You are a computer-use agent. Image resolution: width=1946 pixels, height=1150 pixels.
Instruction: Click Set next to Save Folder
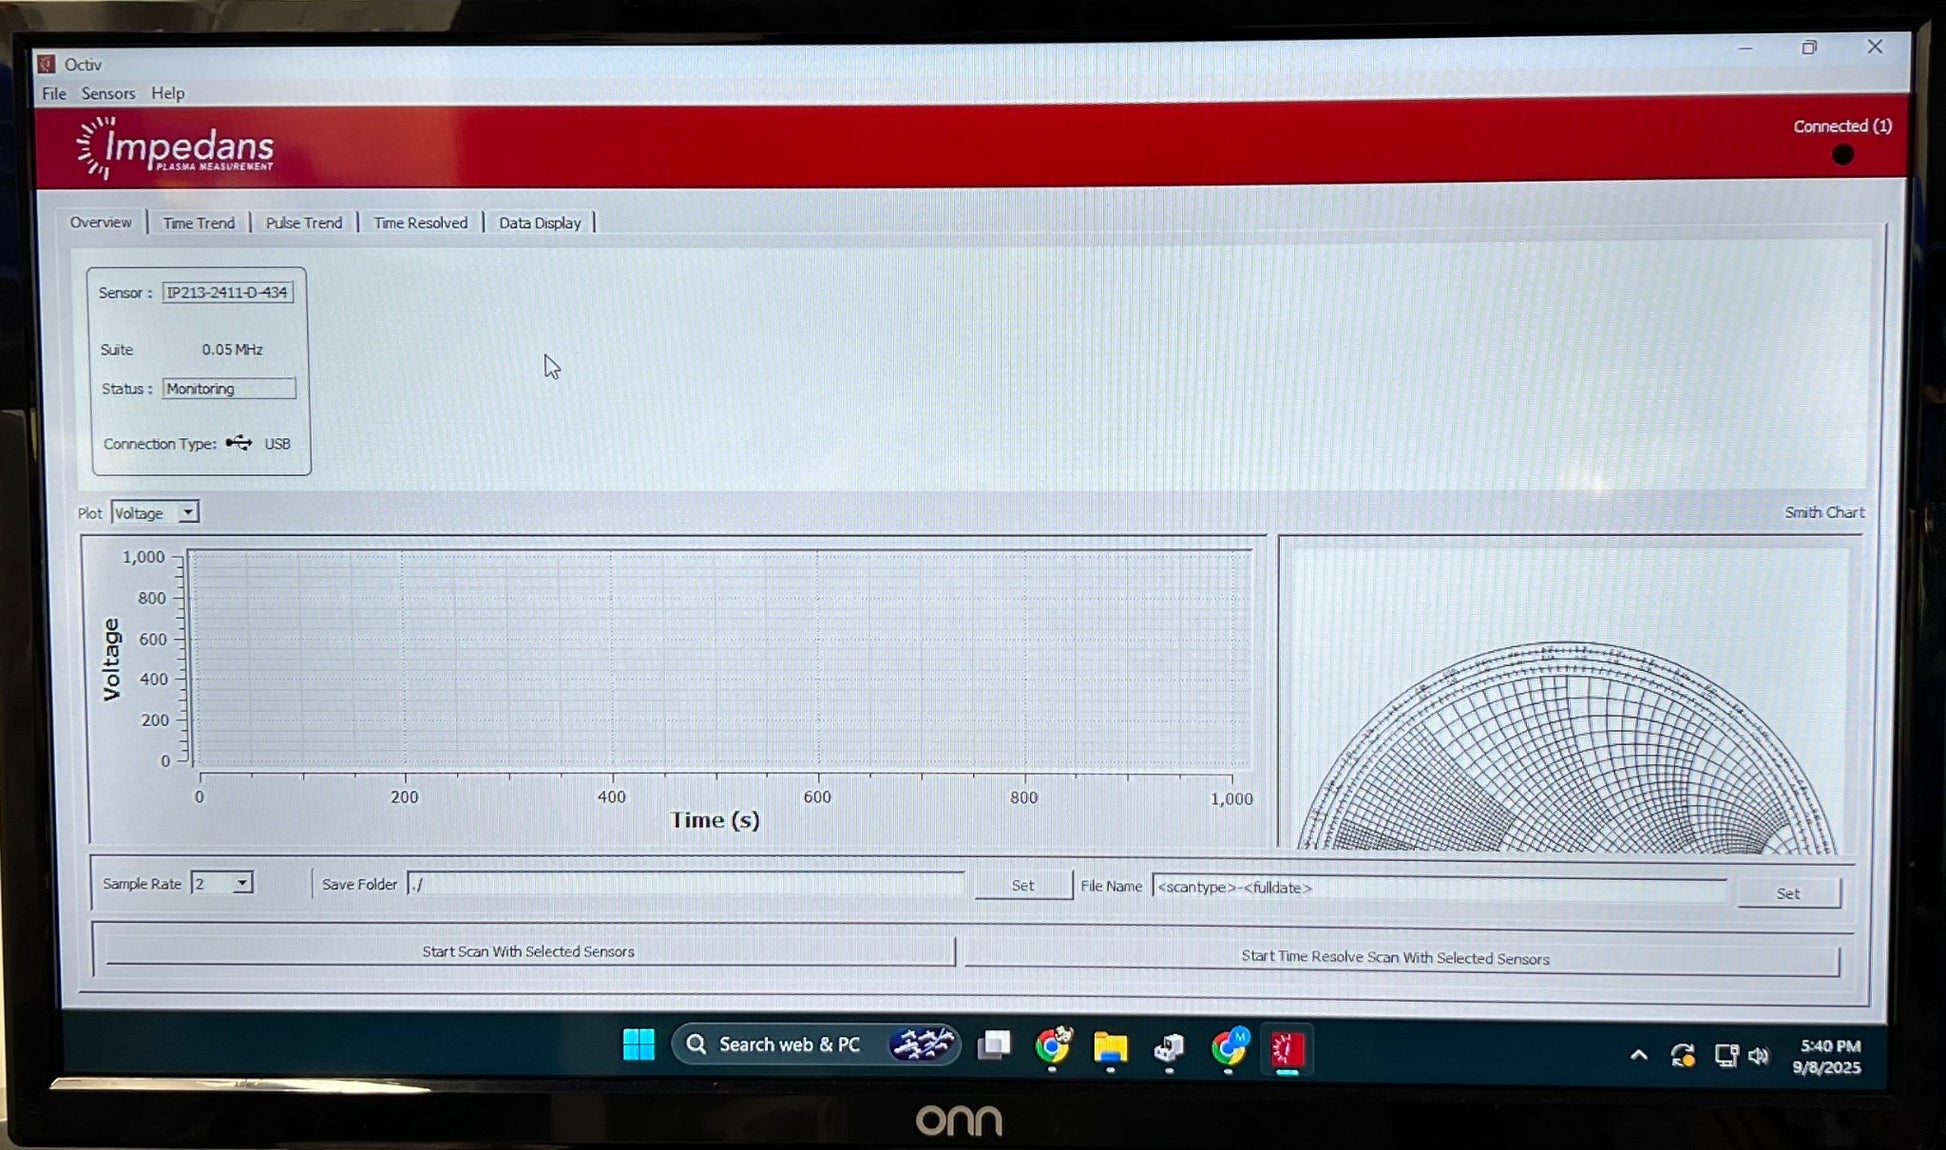pyautogui.click(x=1022, y=885)
